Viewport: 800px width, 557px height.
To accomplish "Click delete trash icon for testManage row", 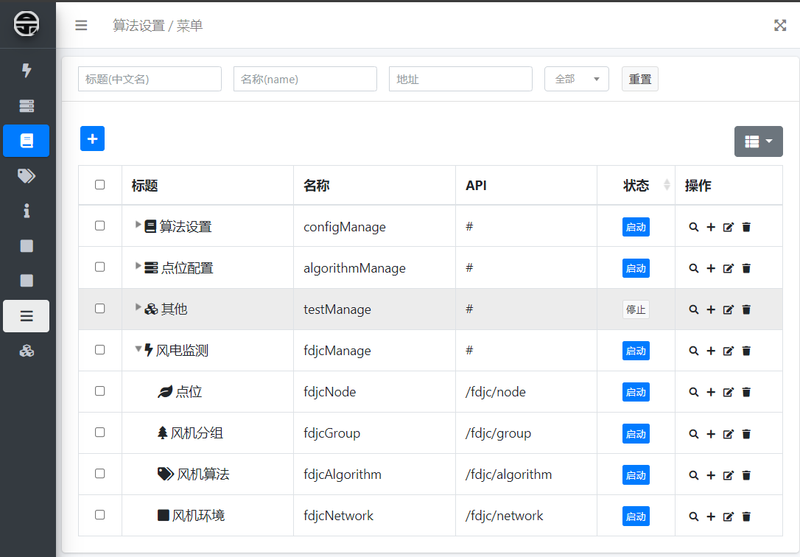I will [x=746, y=310].
